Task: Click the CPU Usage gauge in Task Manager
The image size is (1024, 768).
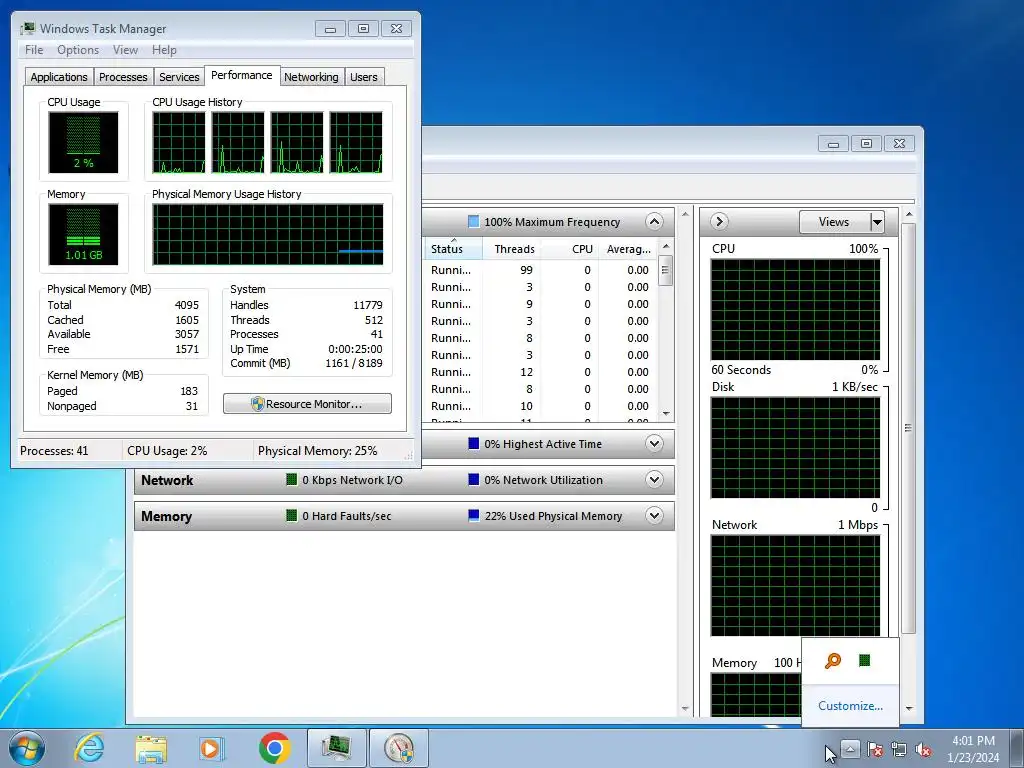Action: pyautogui.click(x=83, y=142)
